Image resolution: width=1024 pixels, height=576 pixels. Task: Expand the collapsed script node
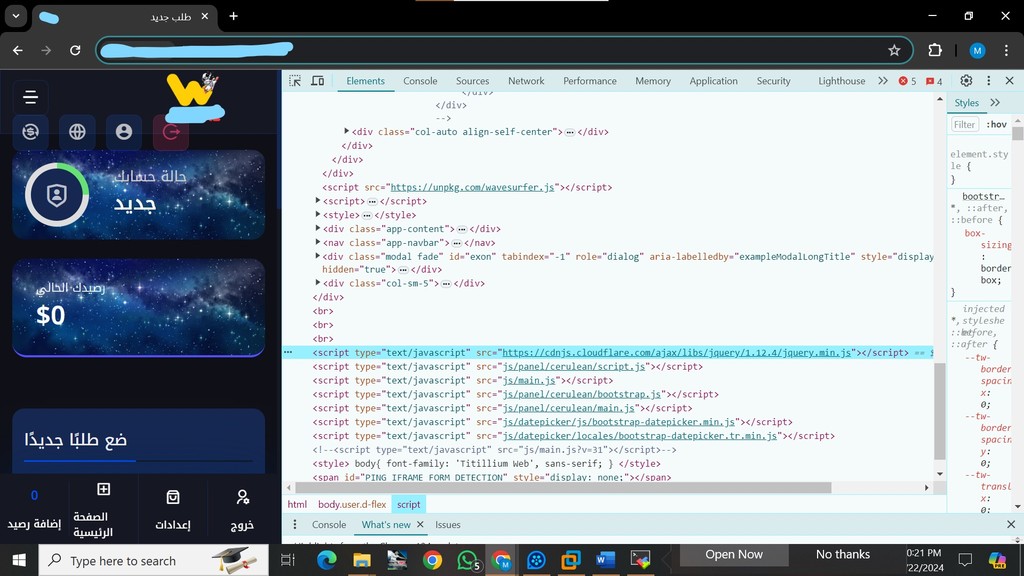(318, 200)
